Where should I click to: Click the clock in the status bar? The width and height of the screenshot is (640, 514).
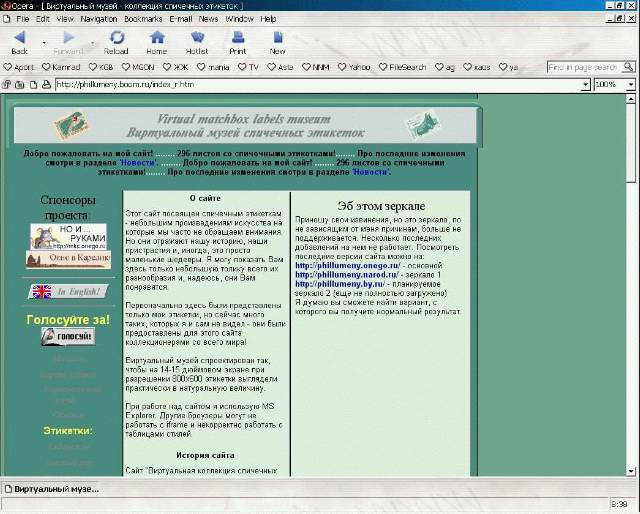click(x=619, y=504)
